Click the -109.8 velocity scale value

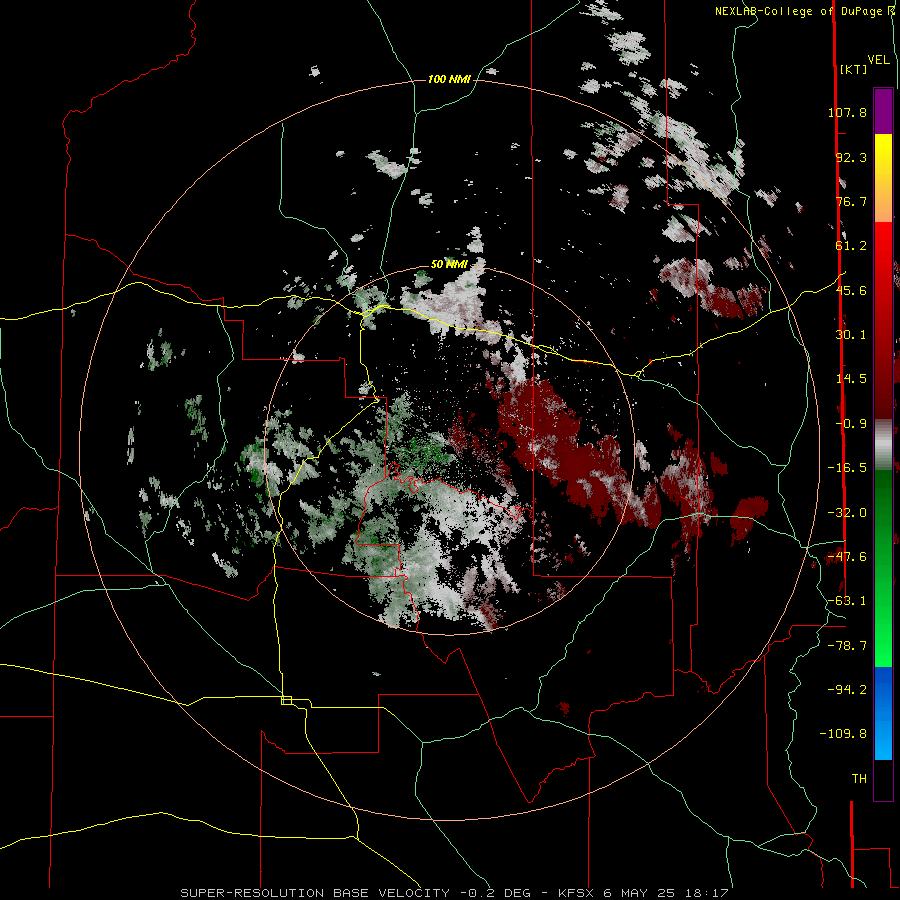tap(843, 734)
